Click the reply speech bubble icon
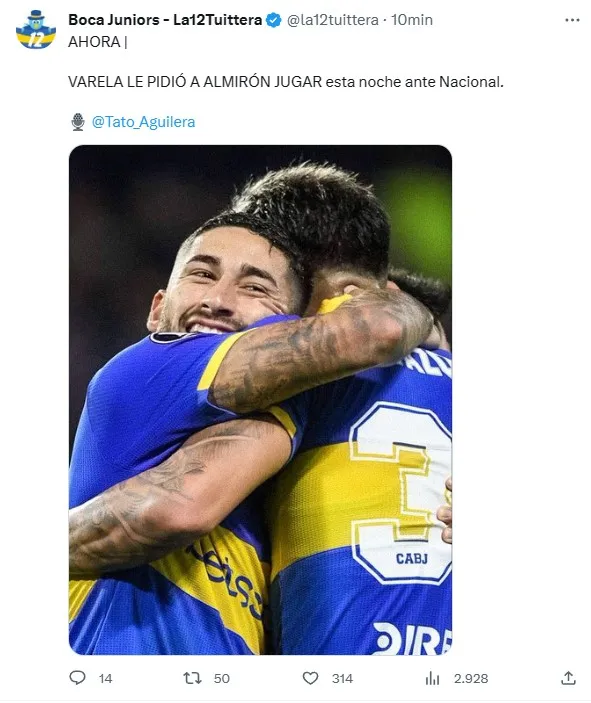Viewport: 591px width, 703px height. click(x=77, y=677)
